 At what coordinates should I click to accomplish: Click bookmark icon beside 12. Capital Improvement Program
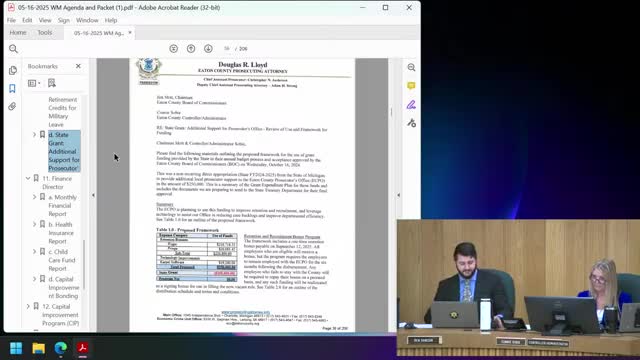click(x=36, y=306)
